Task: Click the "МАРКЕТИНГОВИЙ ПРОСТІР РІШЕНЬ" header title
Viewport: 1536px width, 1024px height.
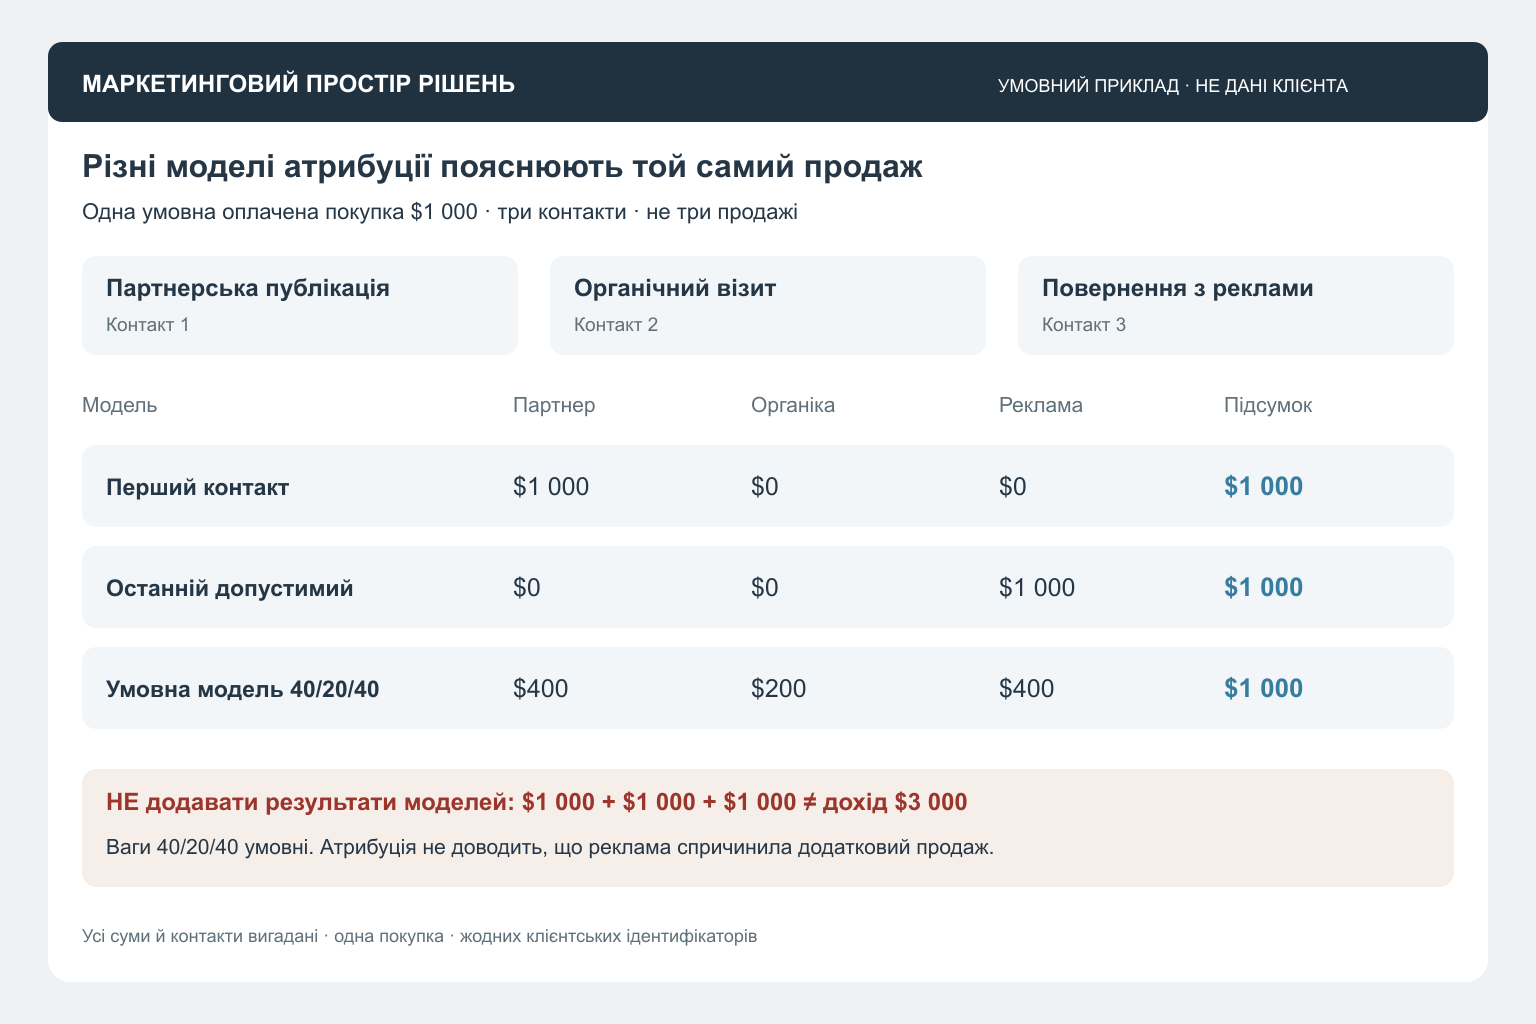Action: [x=298, y=84]
